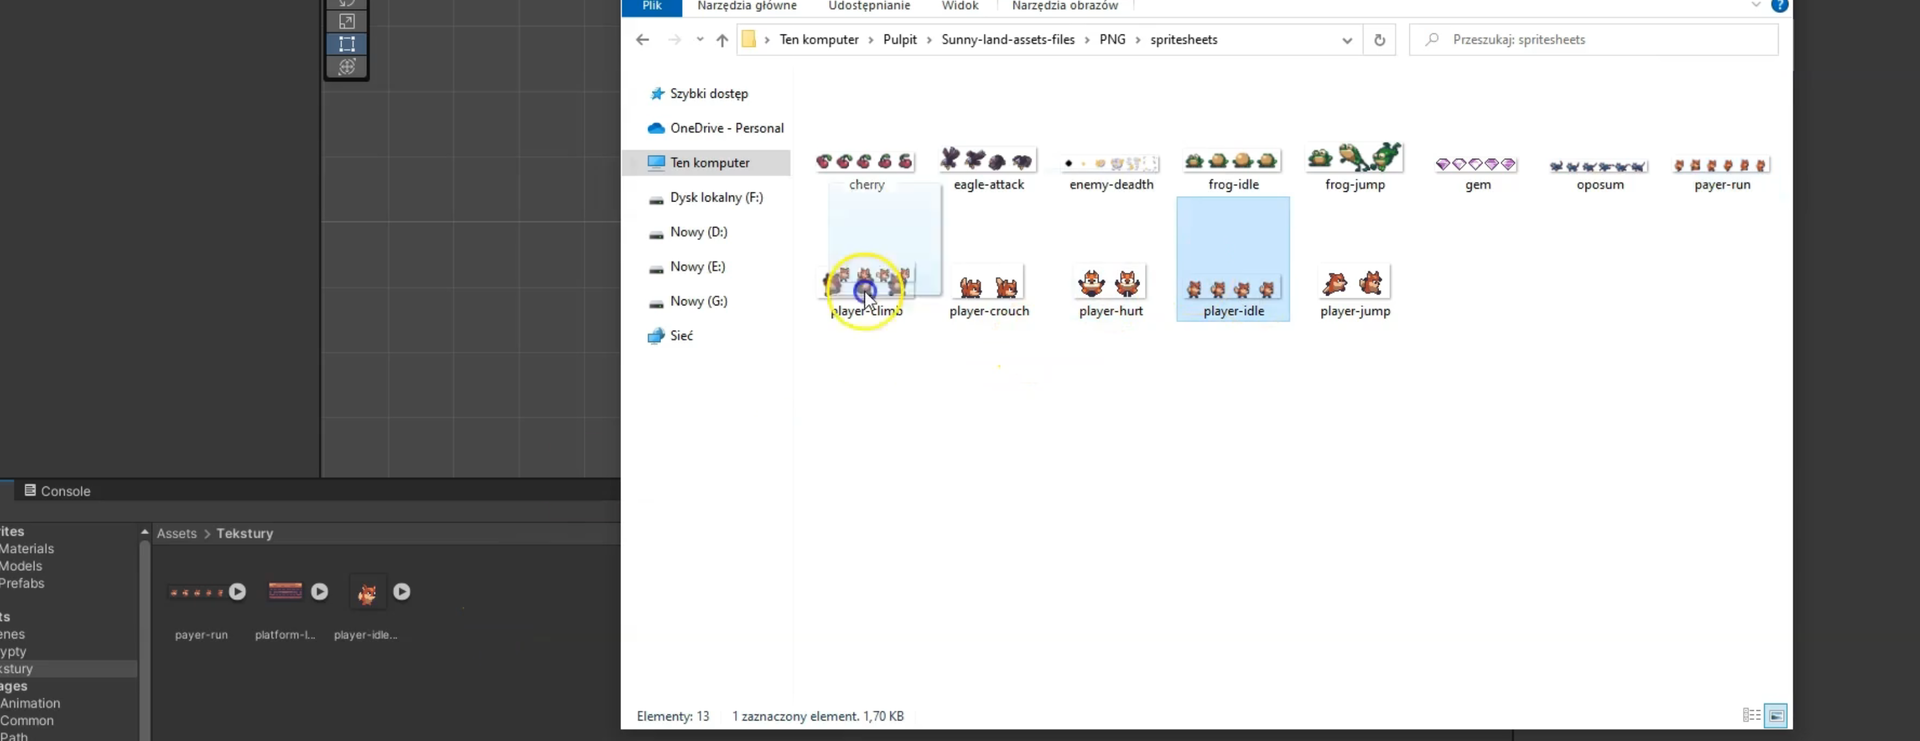Select Animation folder in Unity project tree
This screenshot has width=1920, height=741.
(x=30, y=704)
